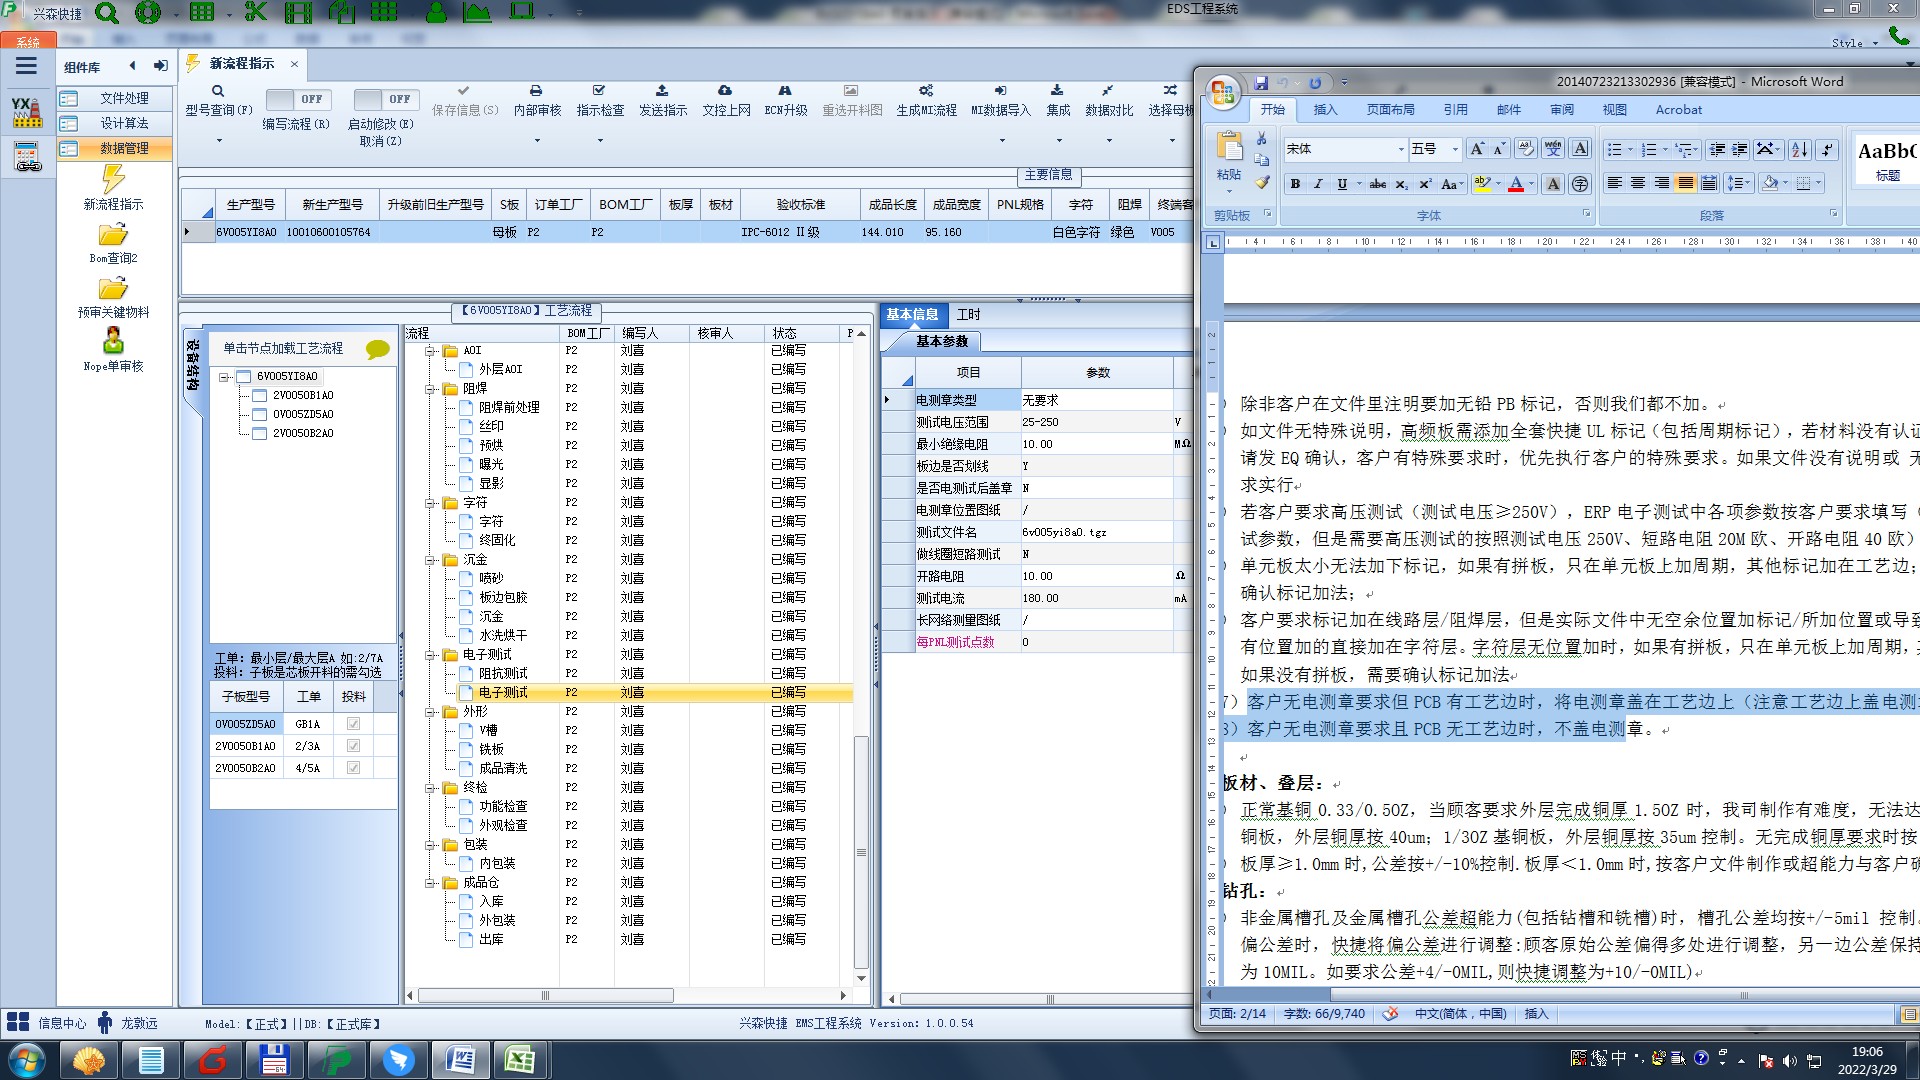
Task: Click the Word Office button orb
Action: coord(1222,93)
